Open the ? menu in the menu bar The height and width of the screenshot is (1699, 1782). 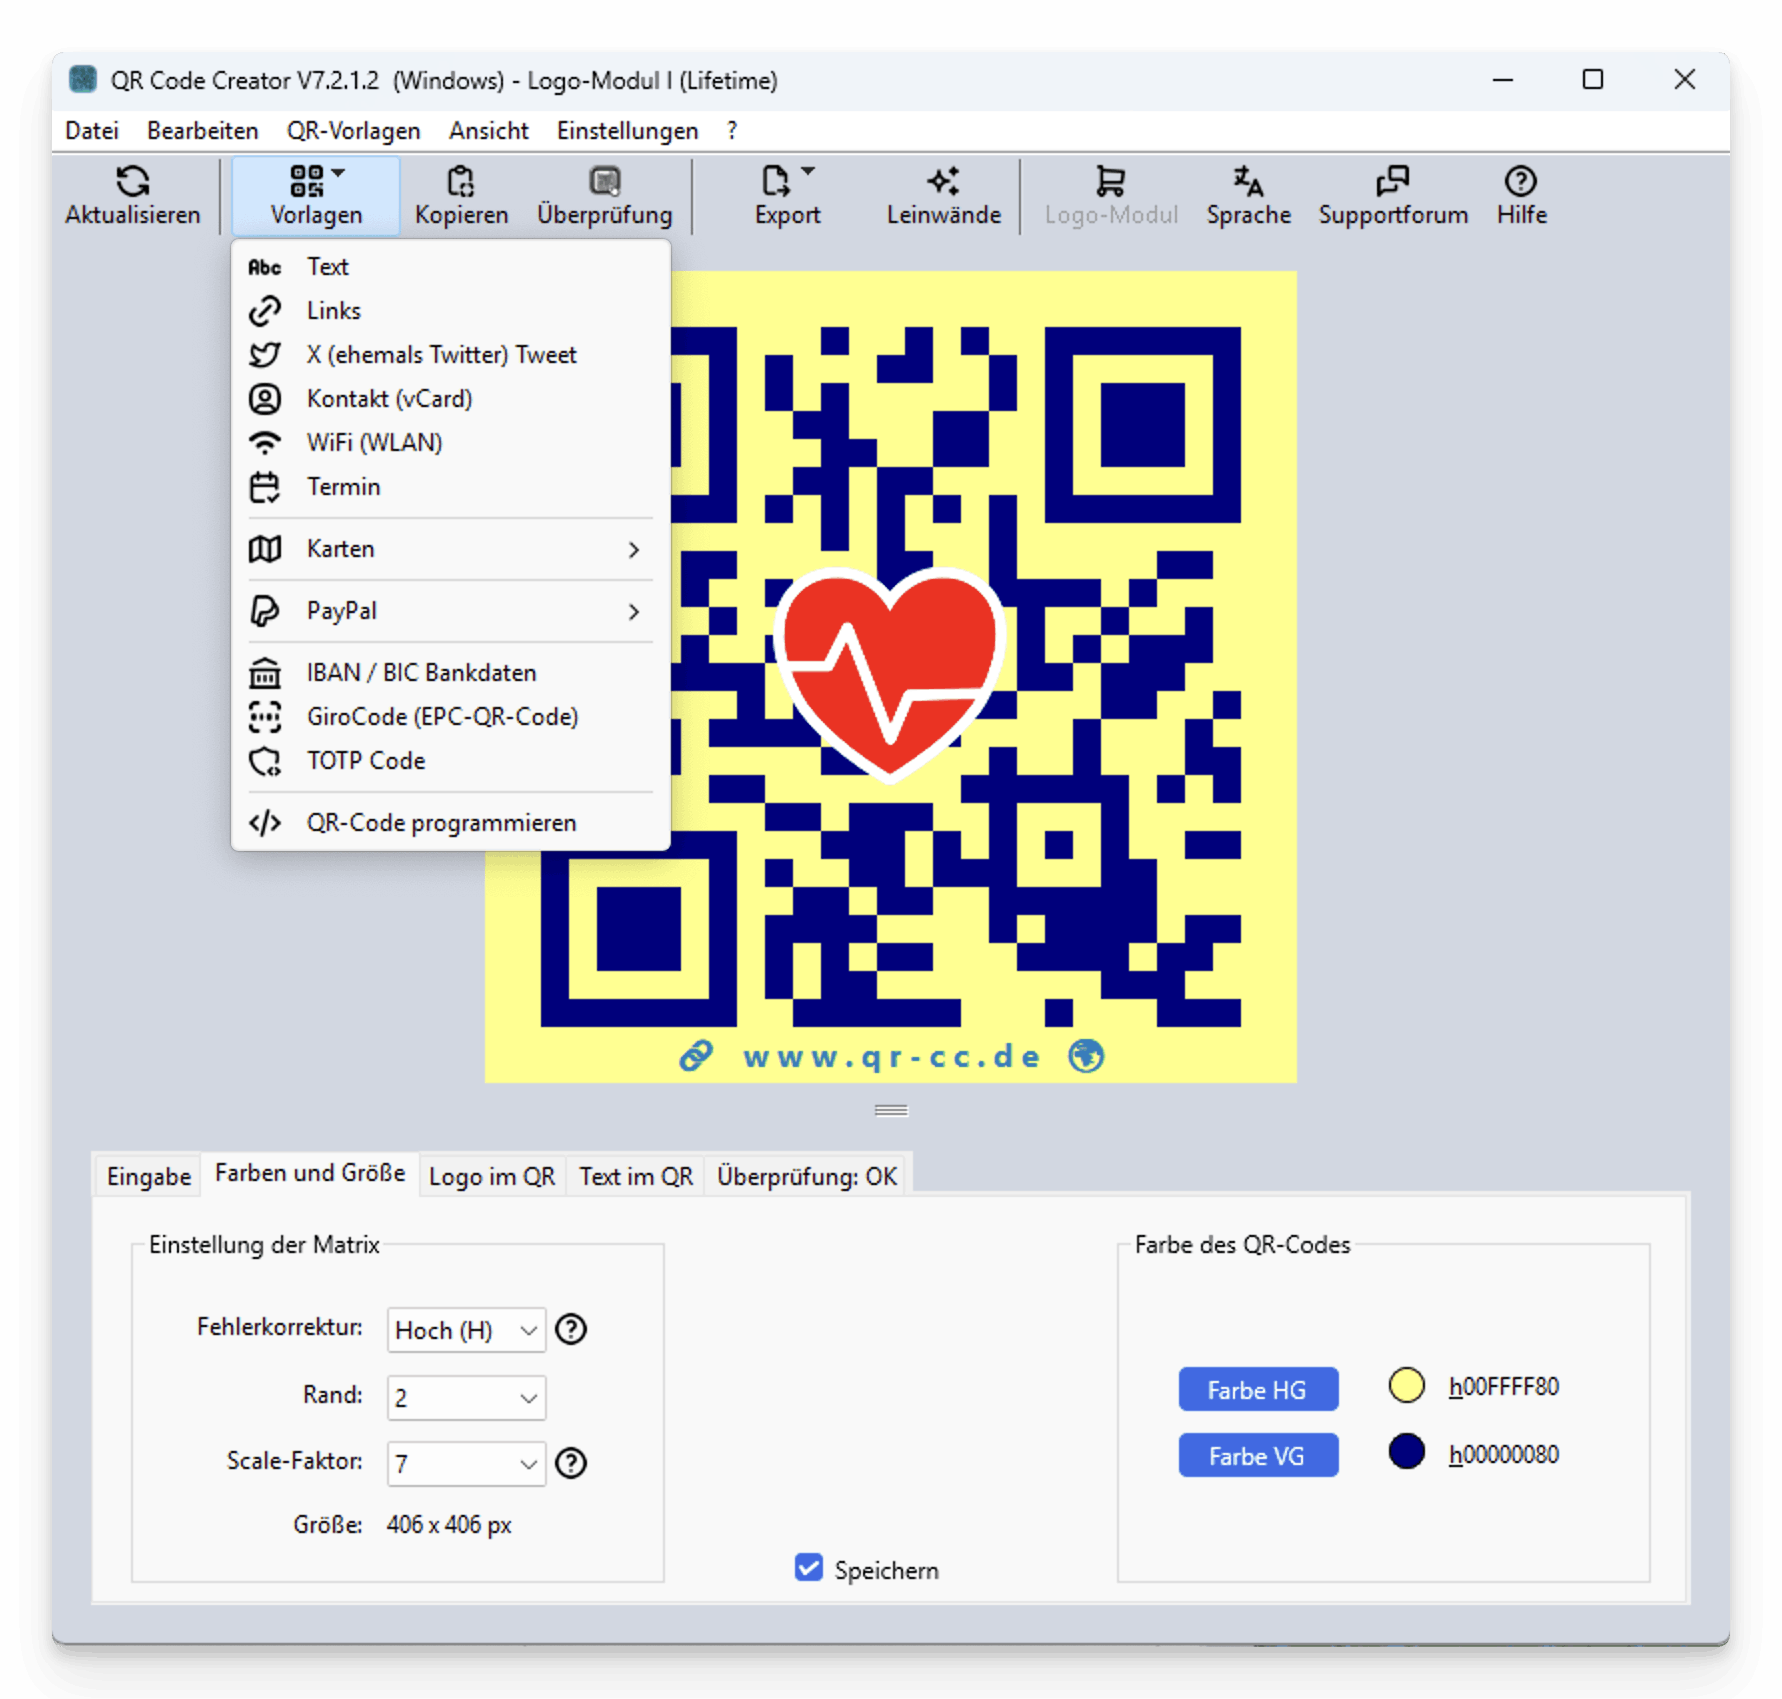coord(732,131)
